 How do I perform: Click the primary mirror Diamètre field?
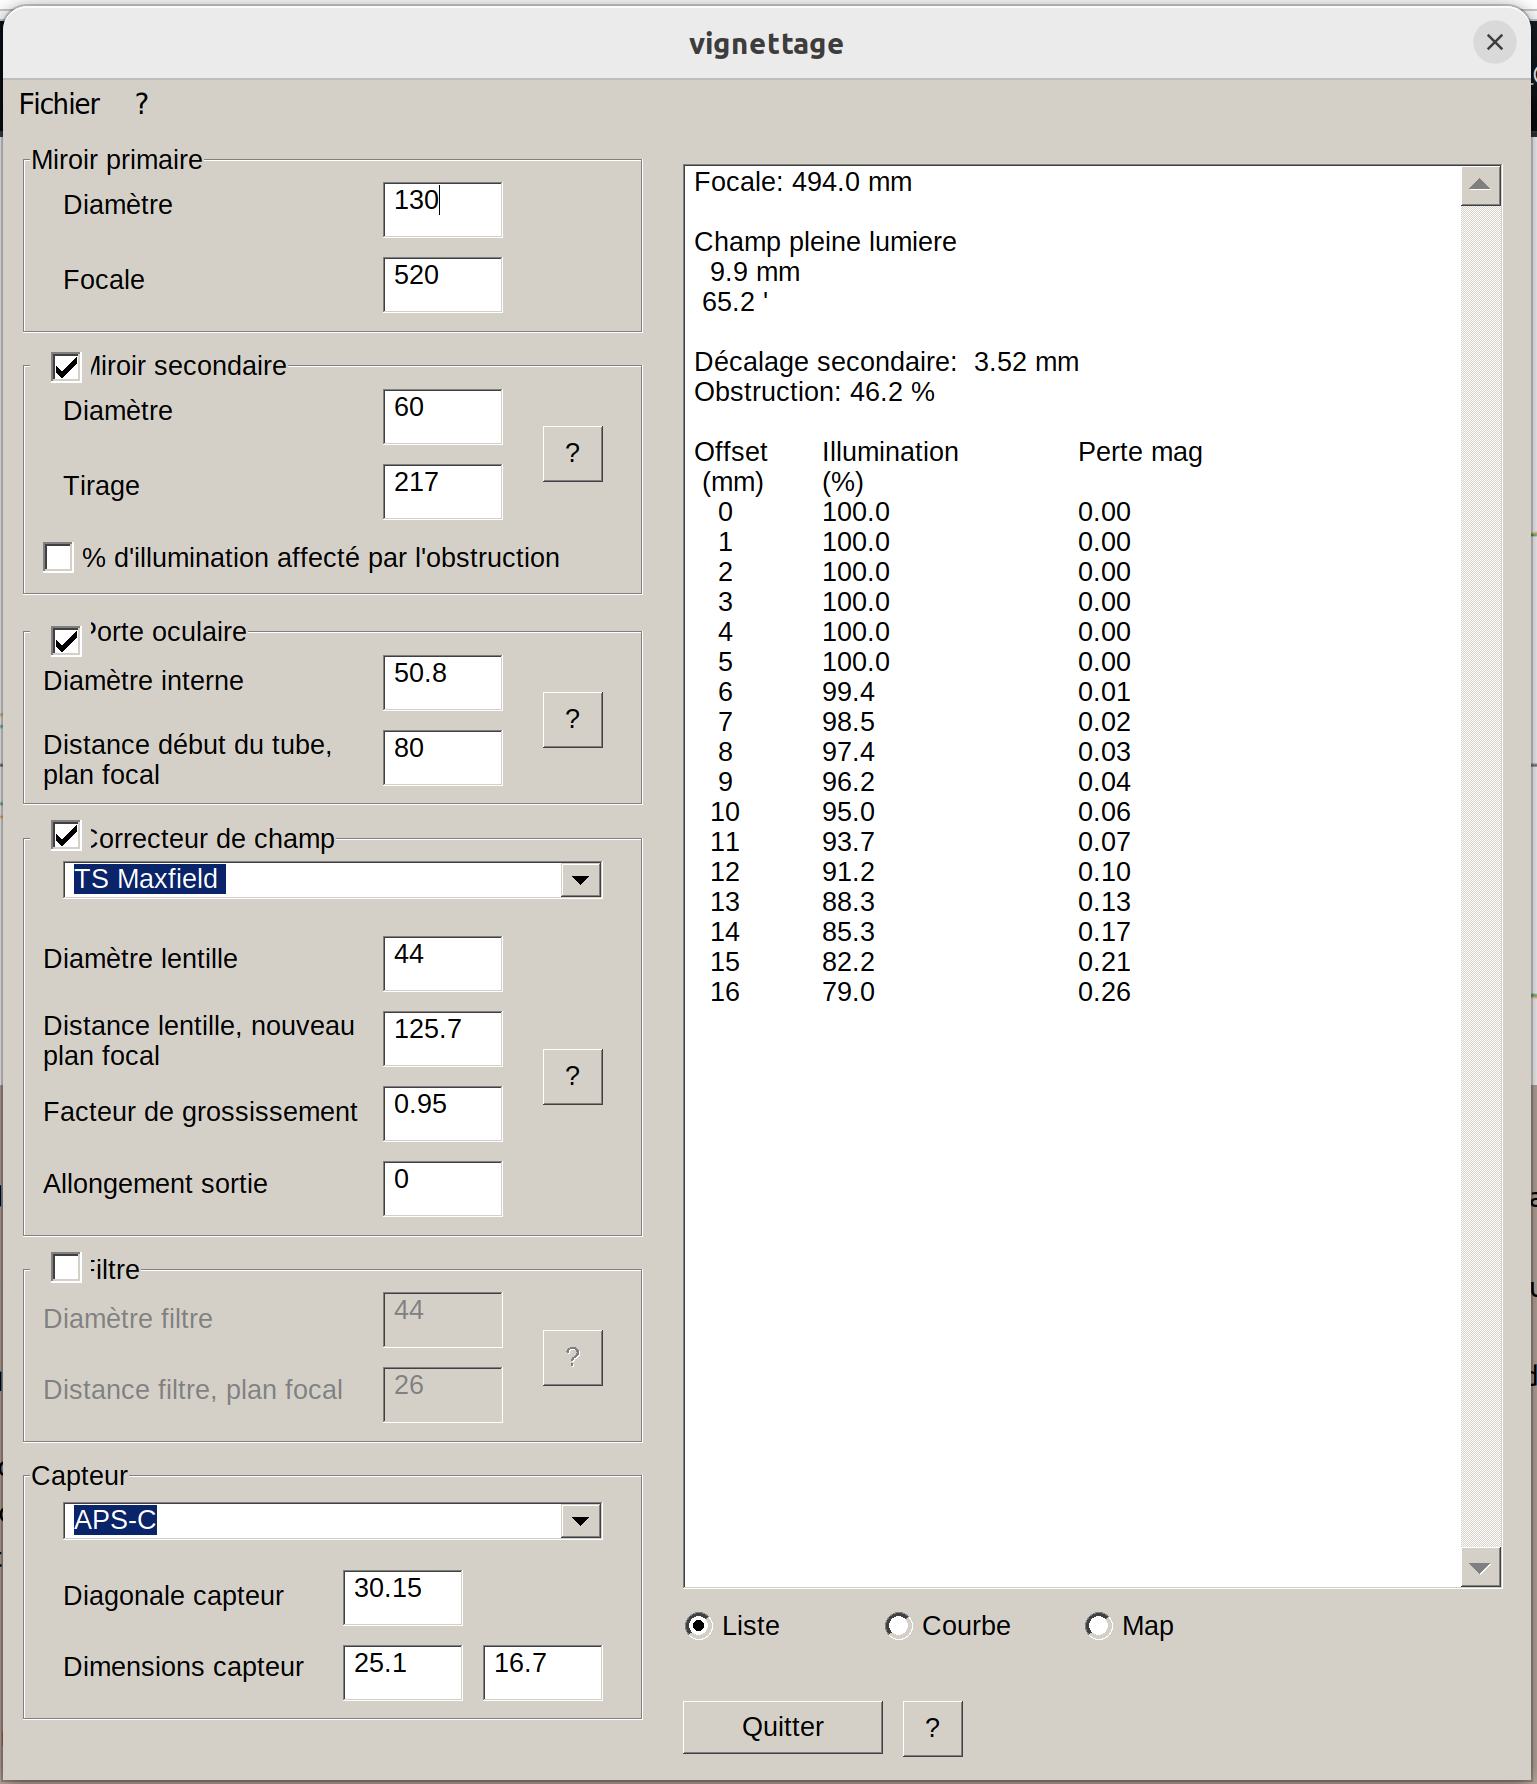click(443, 209)
